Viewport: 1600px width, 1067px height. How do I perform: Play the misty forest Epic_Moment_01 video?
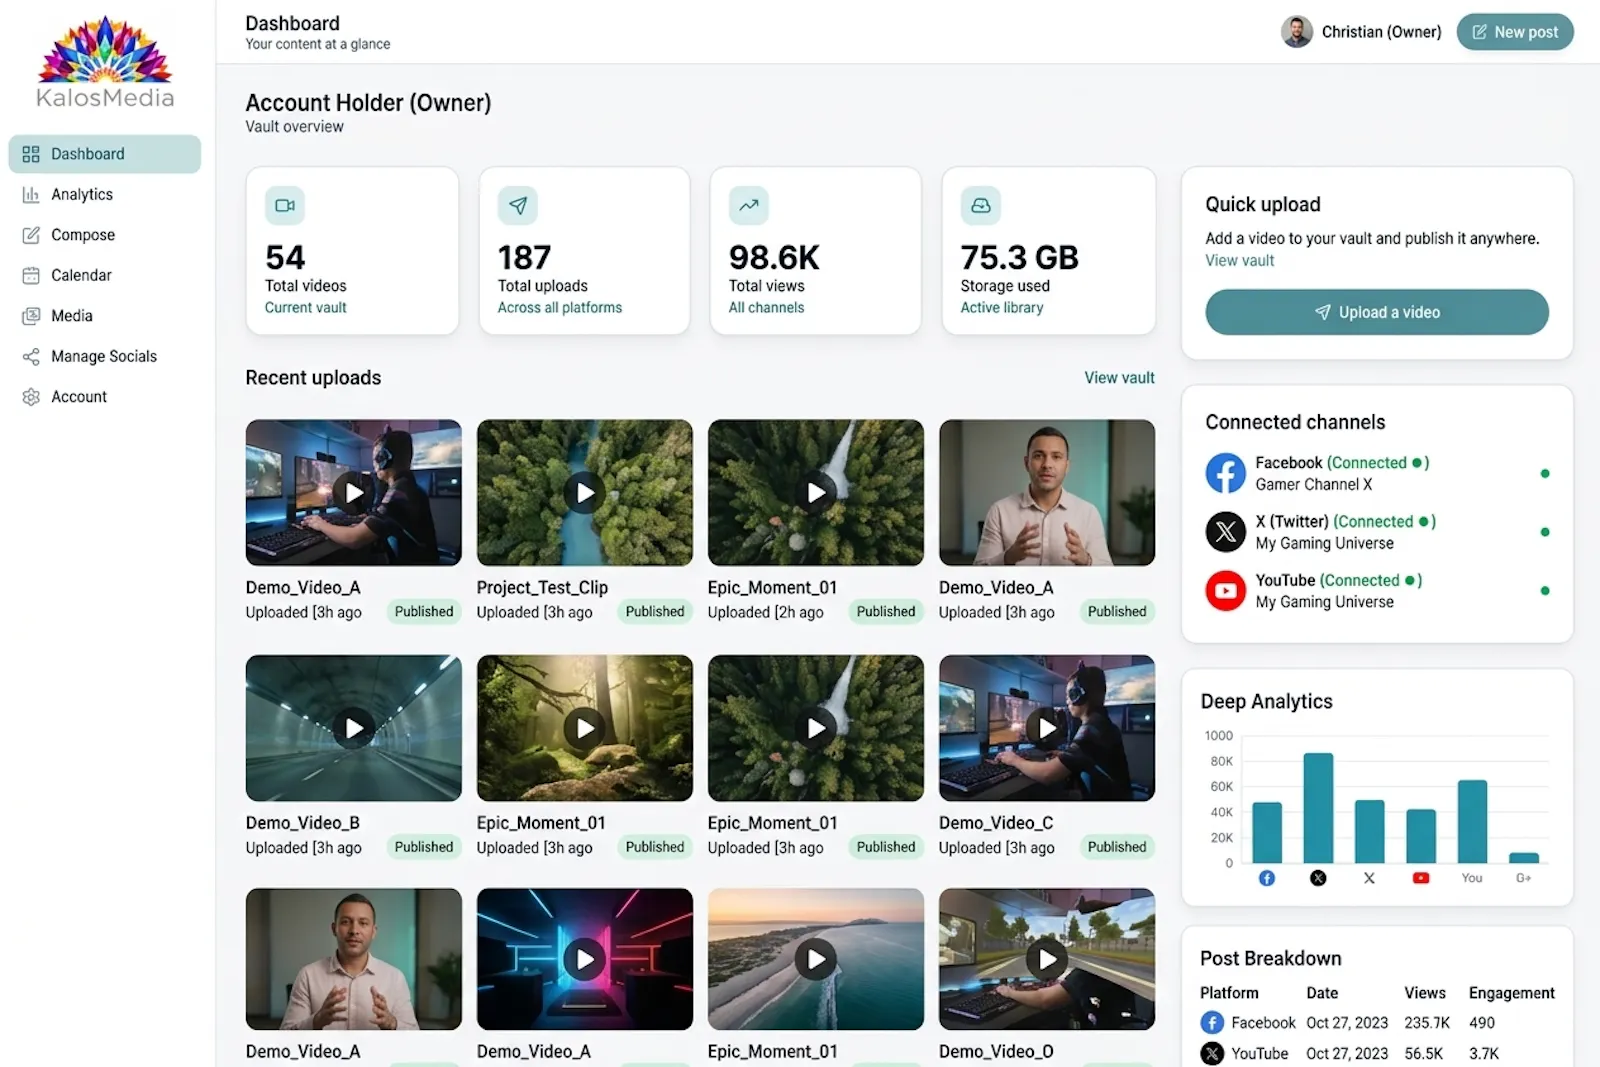pyautogui.click(x=585, y=729)
